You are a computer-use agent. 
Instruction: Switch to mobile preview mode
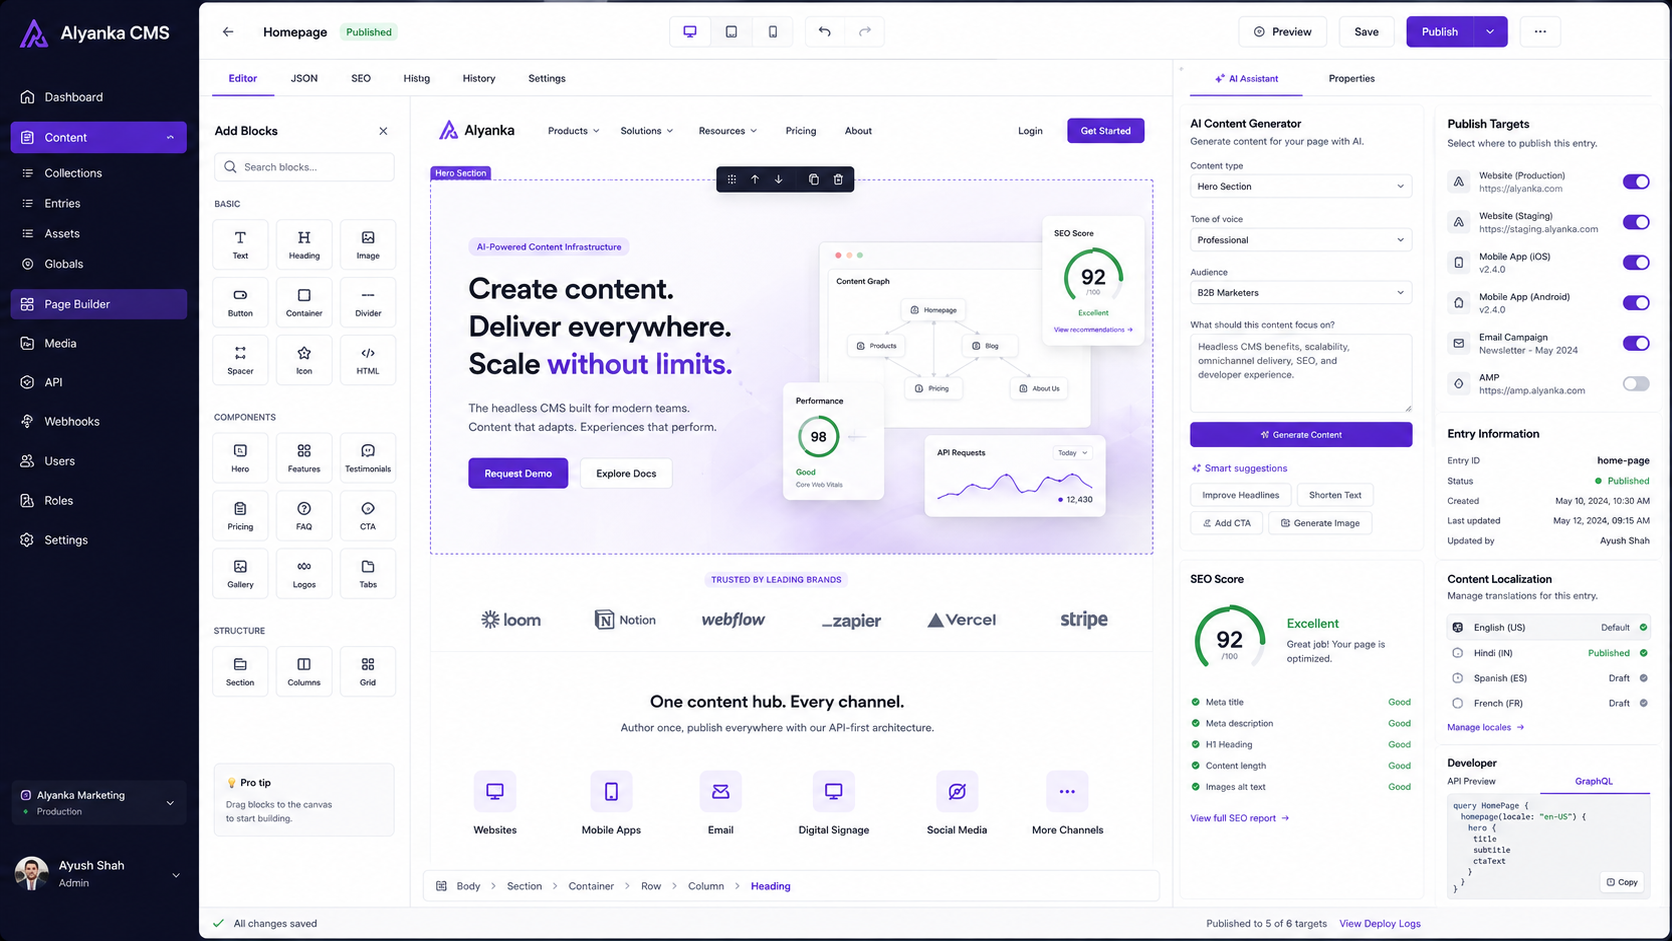tap(772, 32)
